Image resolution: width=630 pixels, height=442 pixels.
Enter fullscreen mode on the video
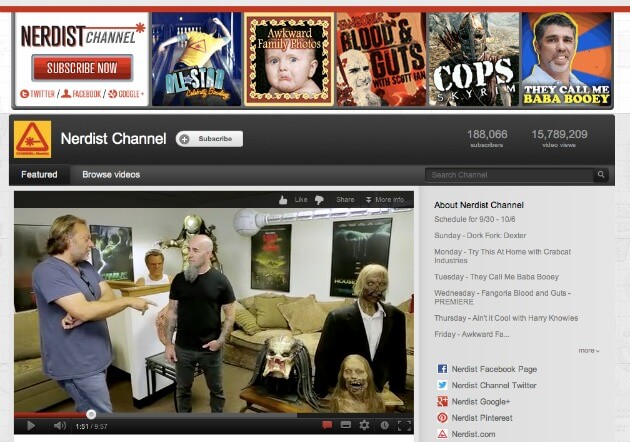(403, 425)
